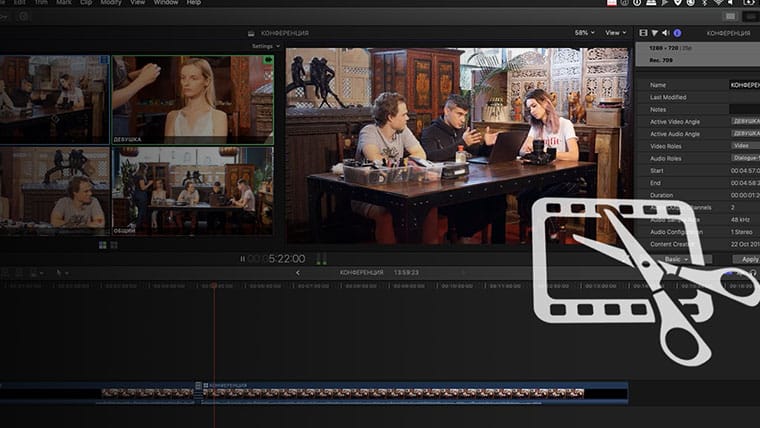Click the 48 kHz sample rate value

point(742,220)
